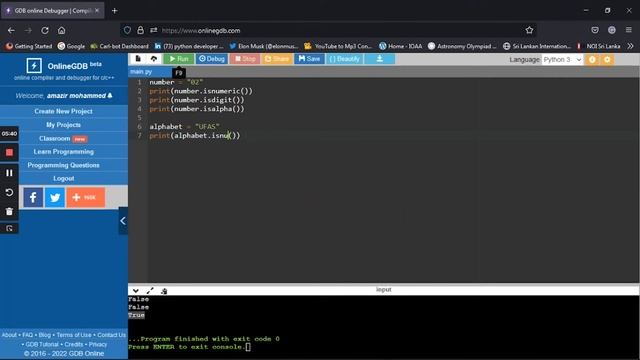Viewport: 640px width, 360px height.
Task: Open the Contact Us link
Action: click(x=111, y=335)
